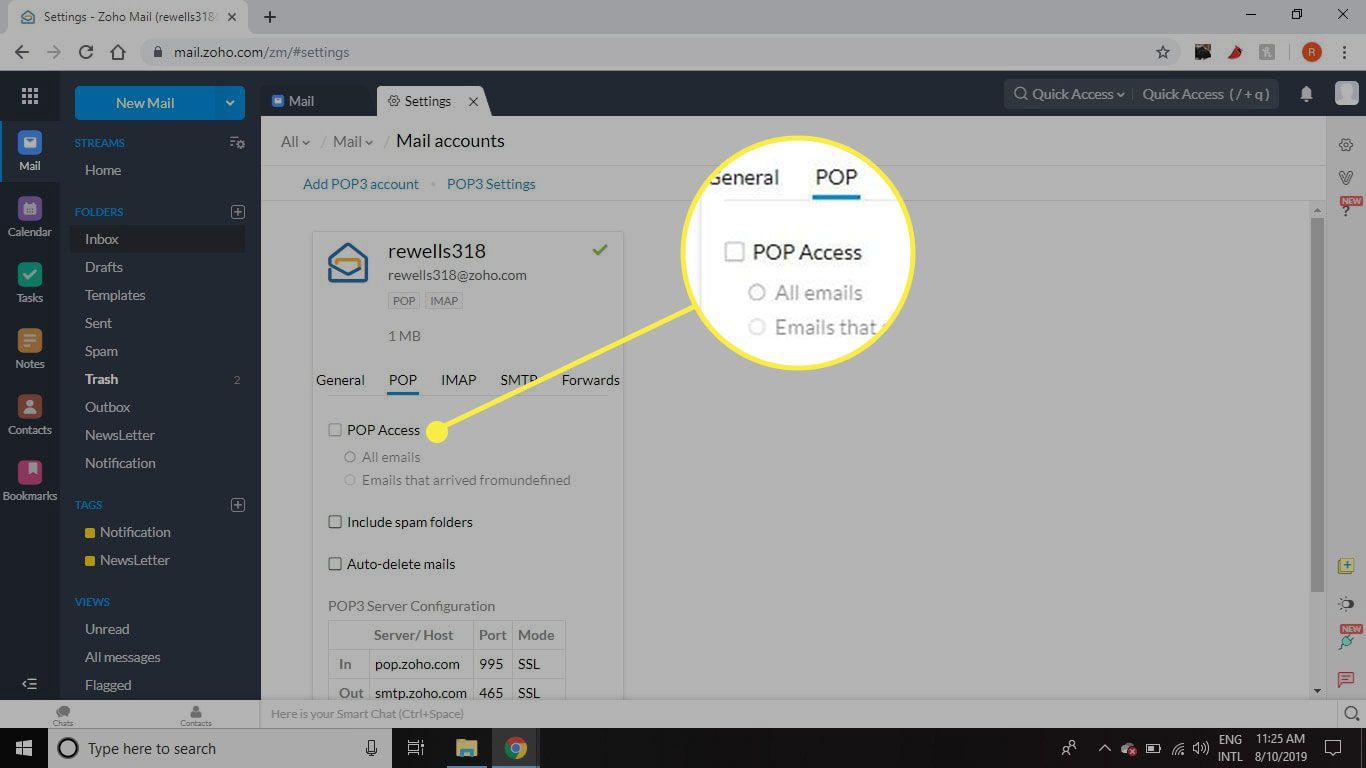Open POP3 Settings link
Image resolution: width=1366 pixels, height=768 pixels.
[x=491, y=184]
